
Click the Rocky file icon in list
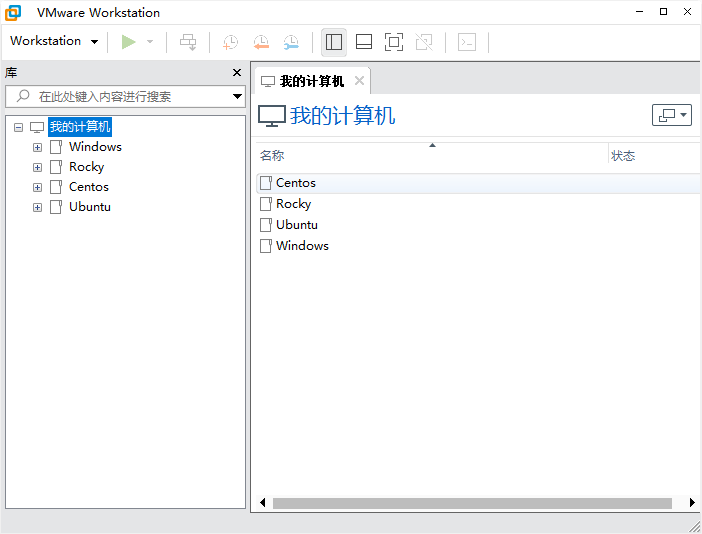(266, 204)
